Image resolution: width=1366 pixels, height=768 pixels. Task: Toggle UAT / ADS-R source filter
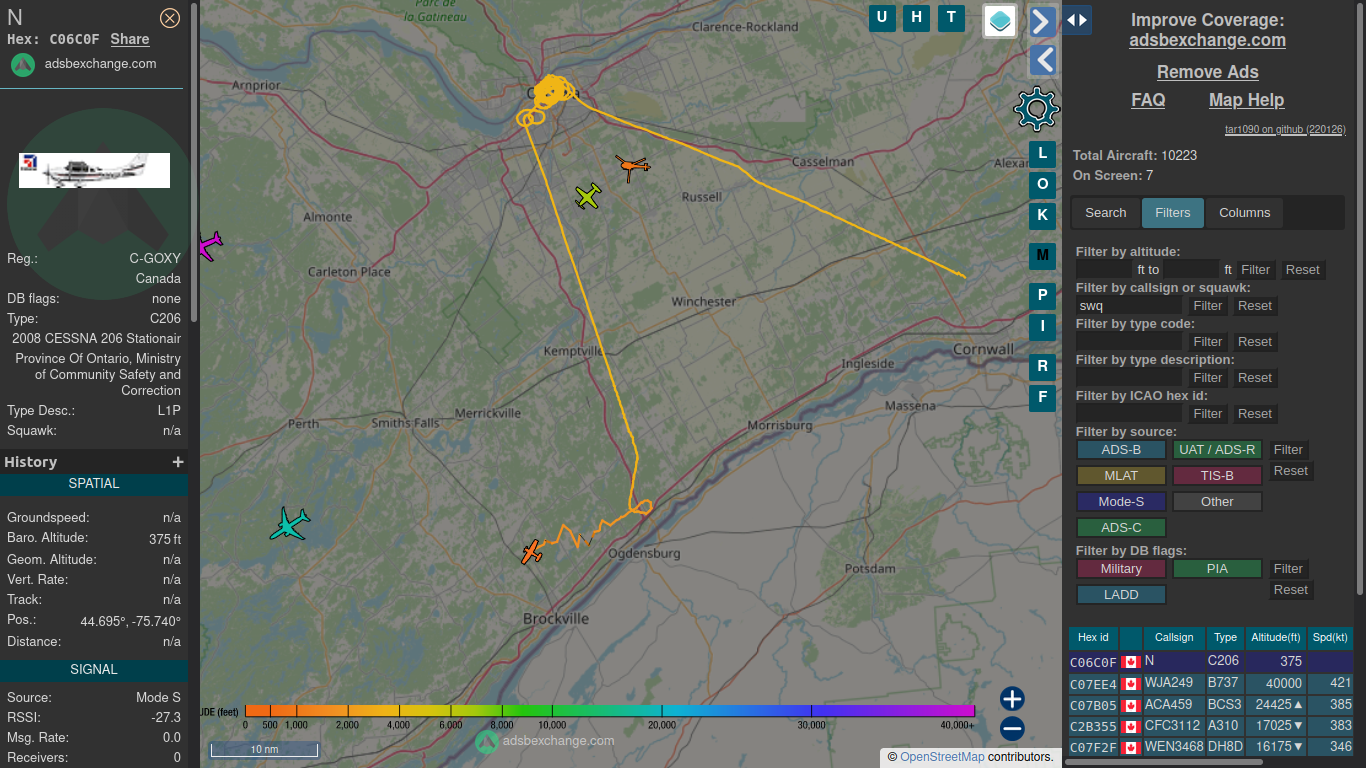1217,450
